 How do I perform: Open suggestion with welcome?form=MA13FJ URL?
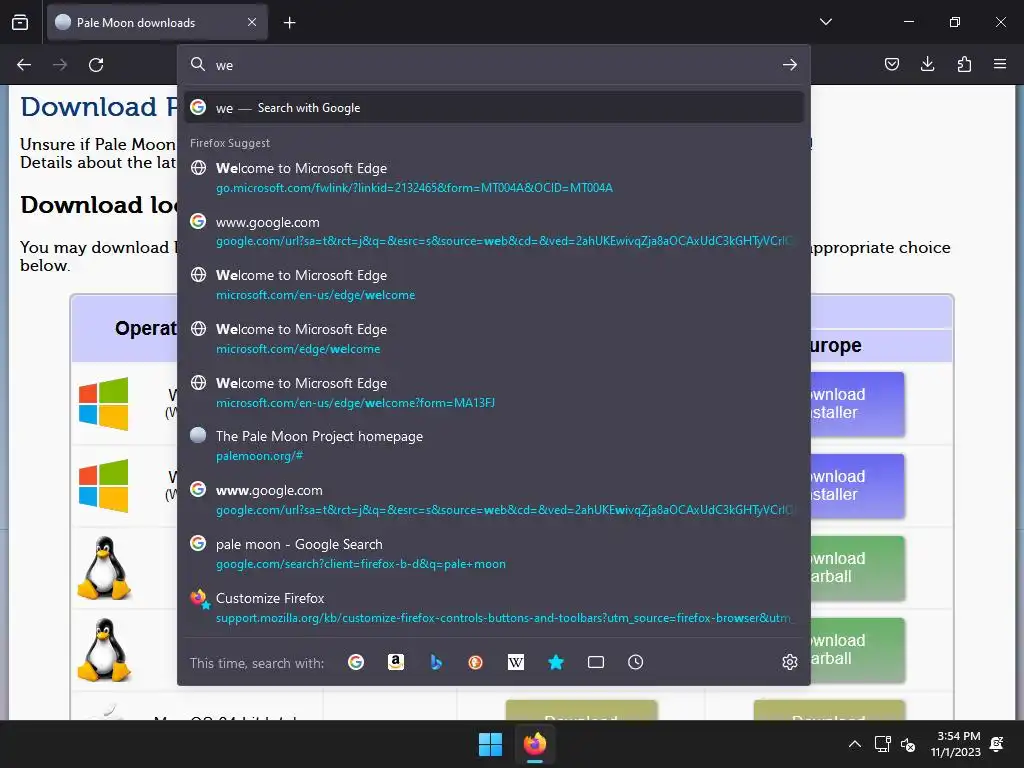pos(494,392)
